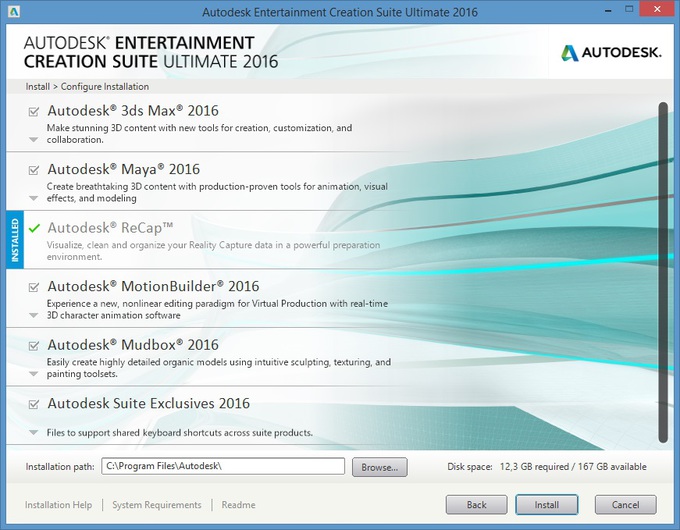Click the disk space '12,3 GB required' text
Screen dimensions: 680x530
[534, 467]
